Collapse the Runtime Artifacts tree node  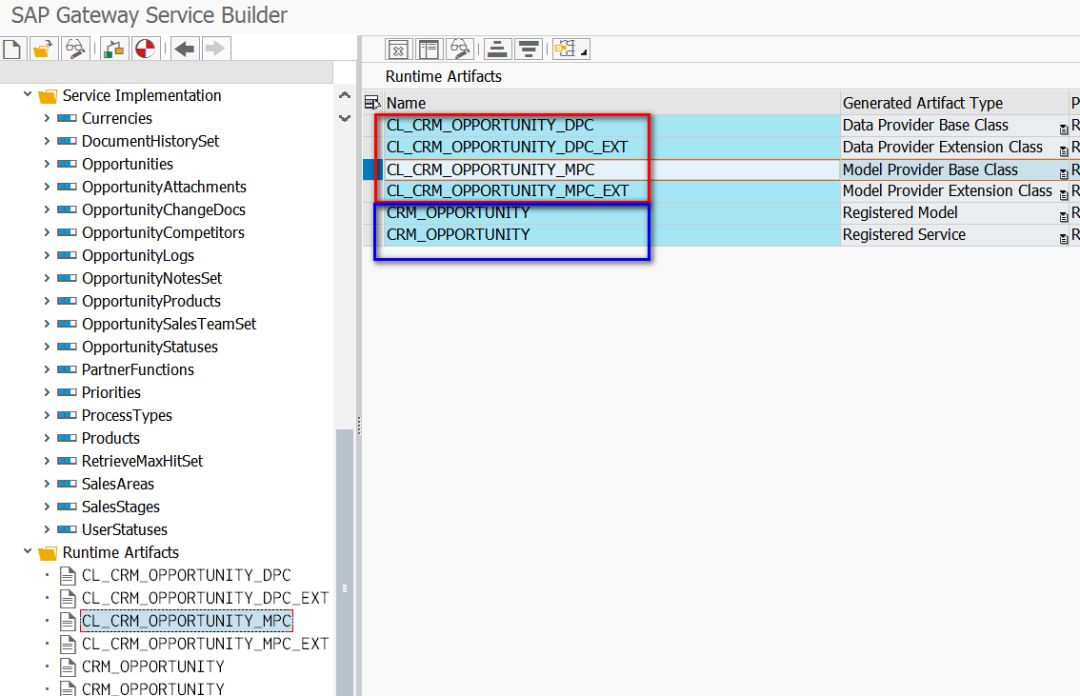pos(28,551)
